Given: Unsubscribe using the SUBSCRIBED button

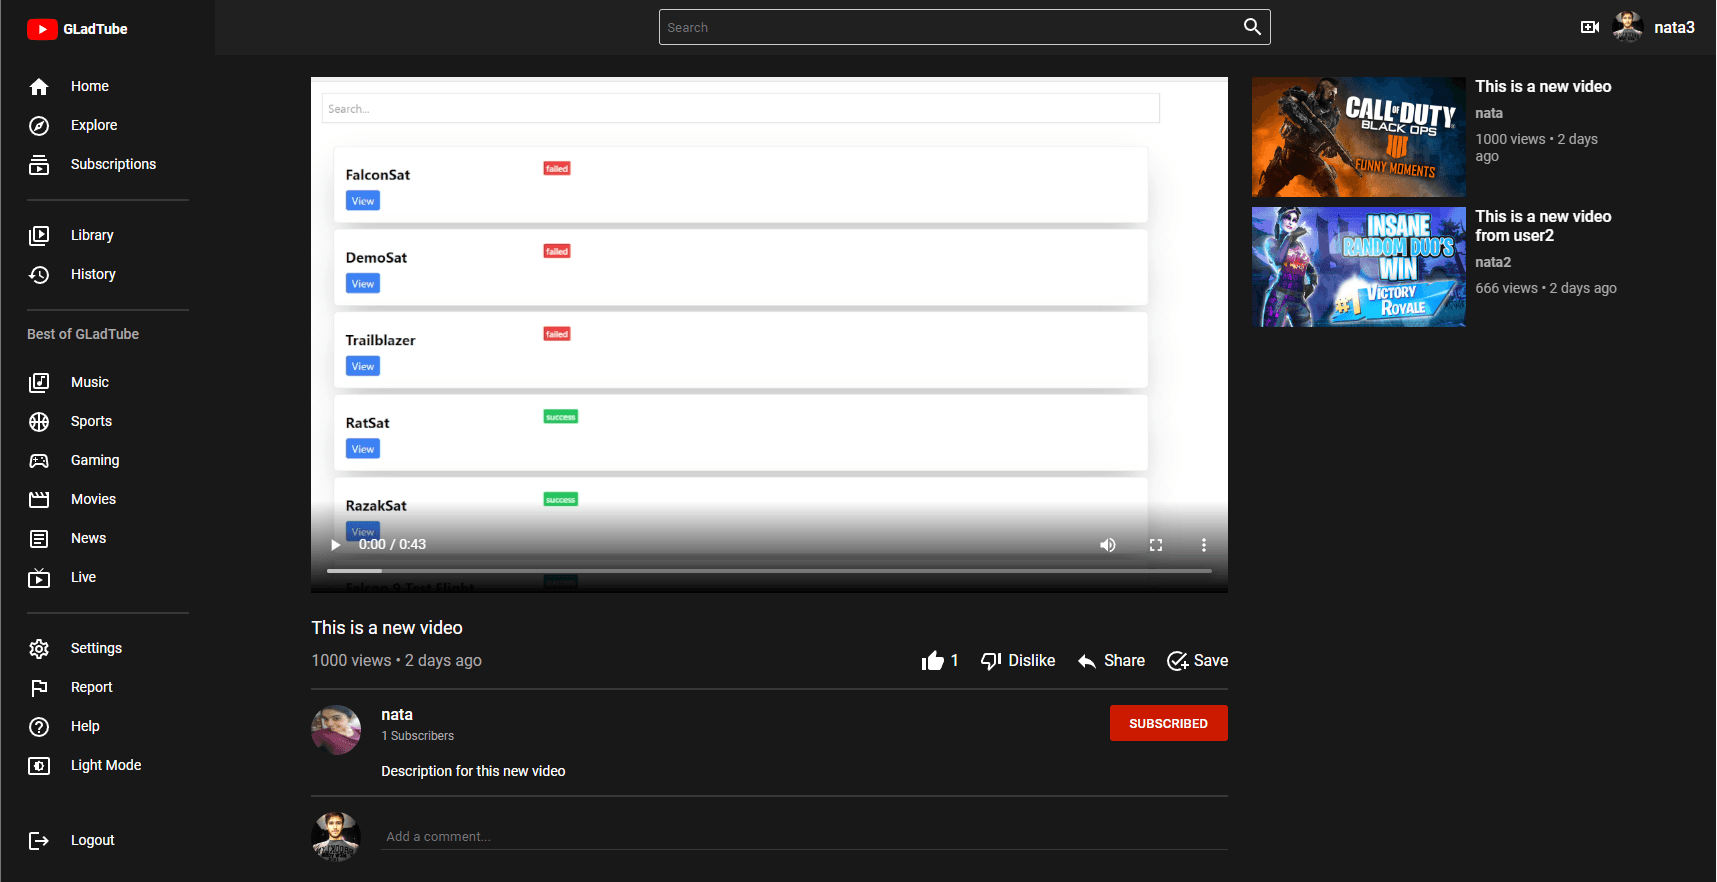Looking at the screenshot, I should [x=1168, y=723].
